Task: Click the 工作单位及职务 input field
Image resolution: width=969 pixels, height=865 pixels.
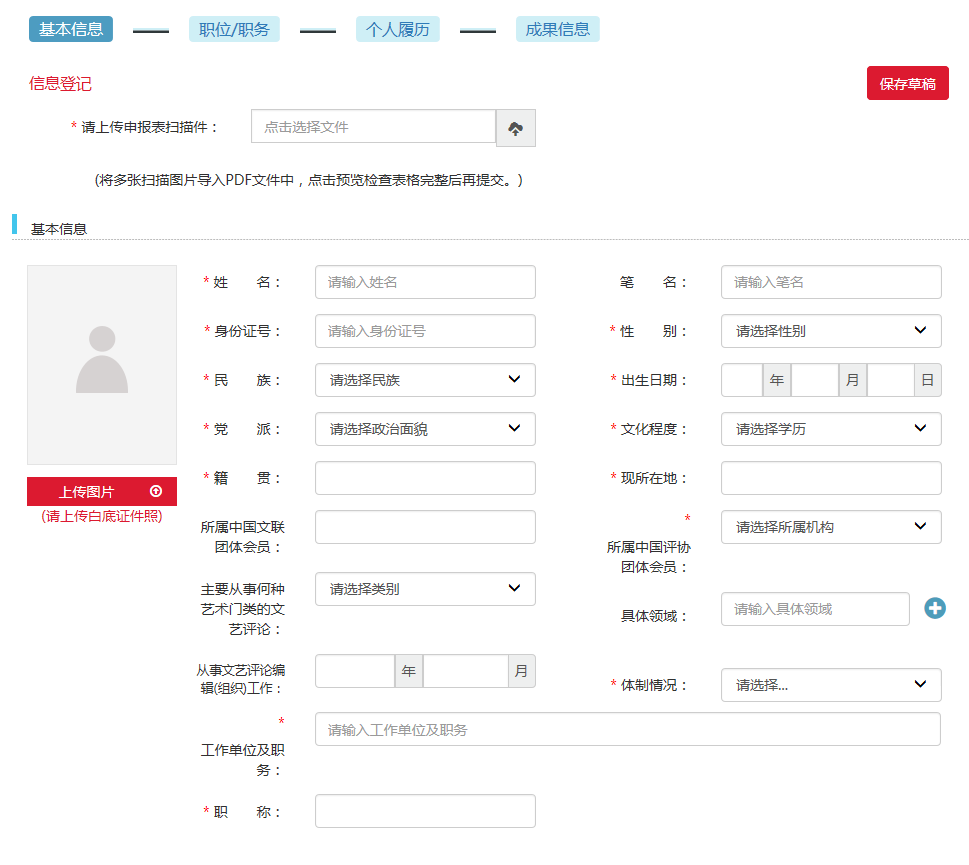Action: (627, 729)
